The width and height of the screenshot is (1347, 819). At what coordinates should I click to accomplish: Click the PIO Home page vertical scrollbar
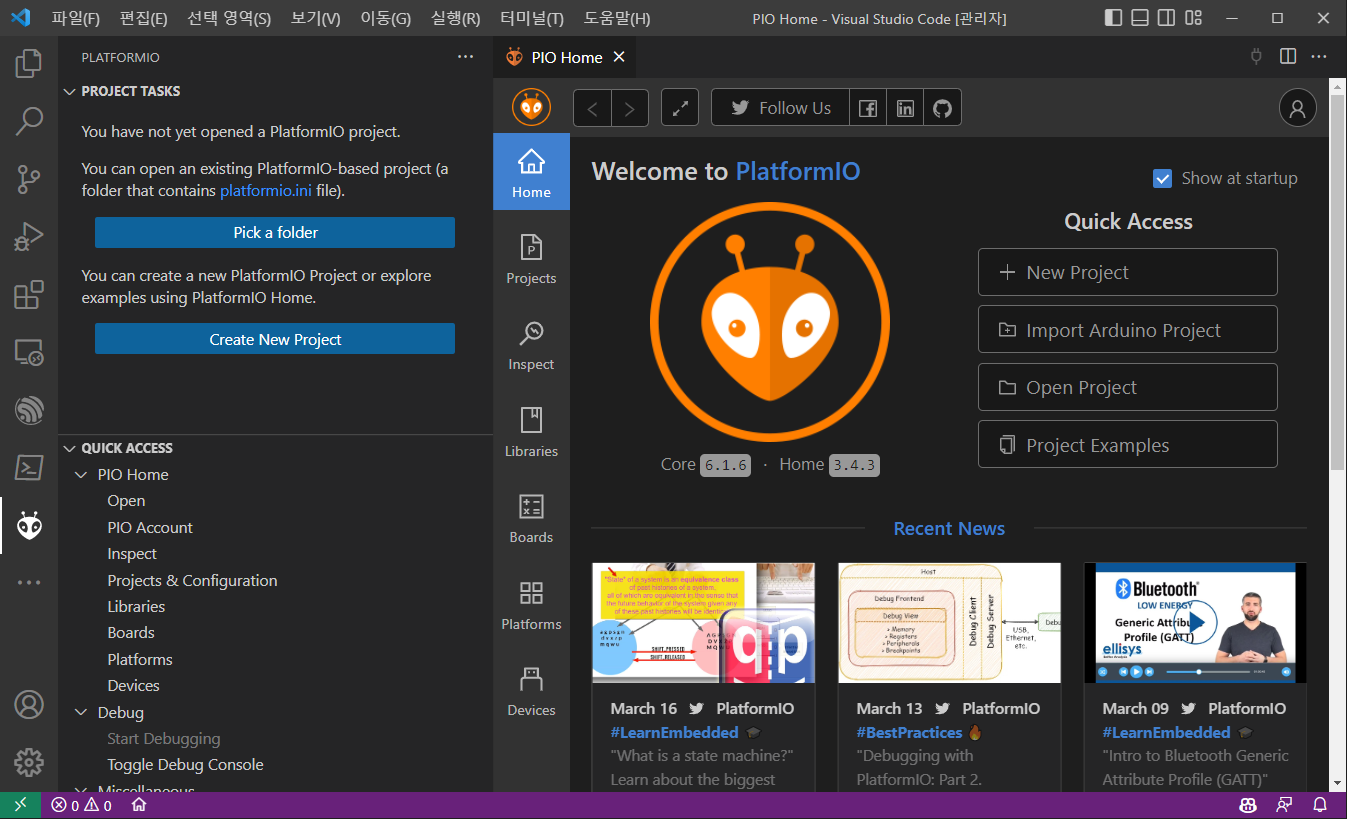[1338, 283]
